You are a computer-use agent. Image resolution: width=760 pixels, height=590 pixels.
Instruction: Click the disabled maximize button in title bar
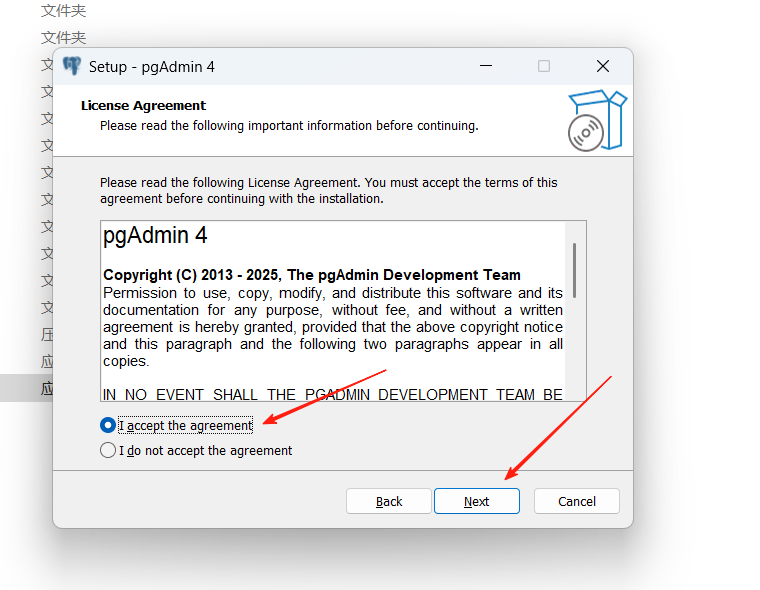tap(544, 66)
